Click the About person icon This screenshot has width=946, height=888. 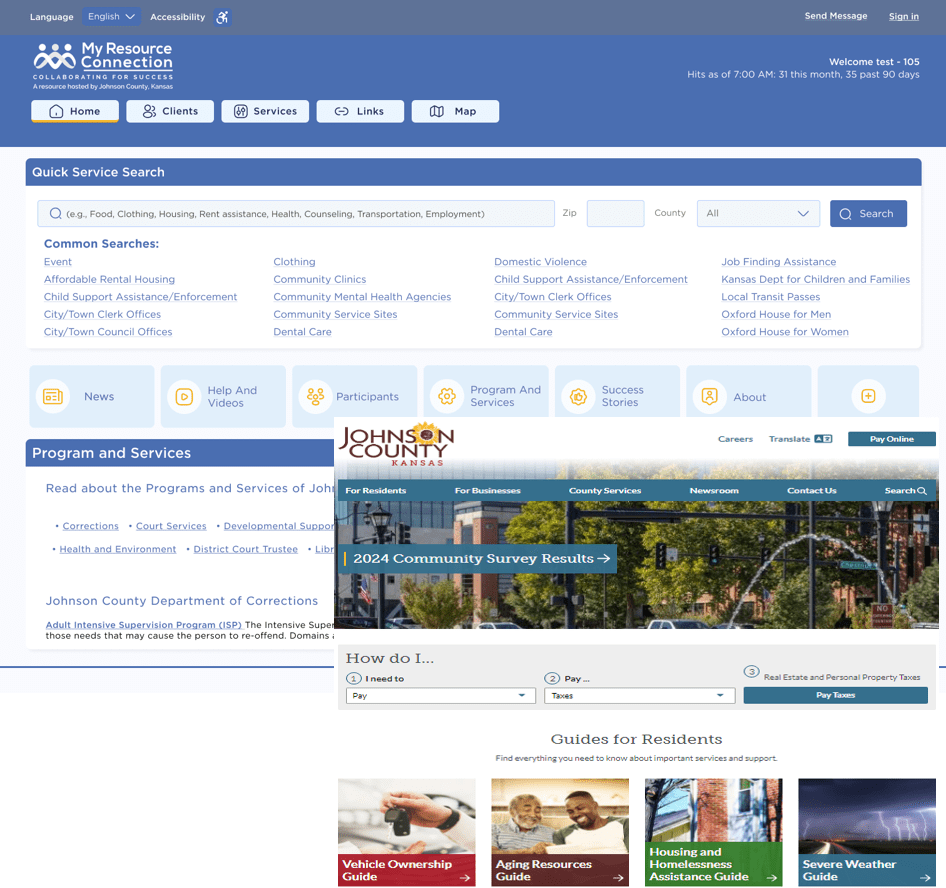(710, 396)
